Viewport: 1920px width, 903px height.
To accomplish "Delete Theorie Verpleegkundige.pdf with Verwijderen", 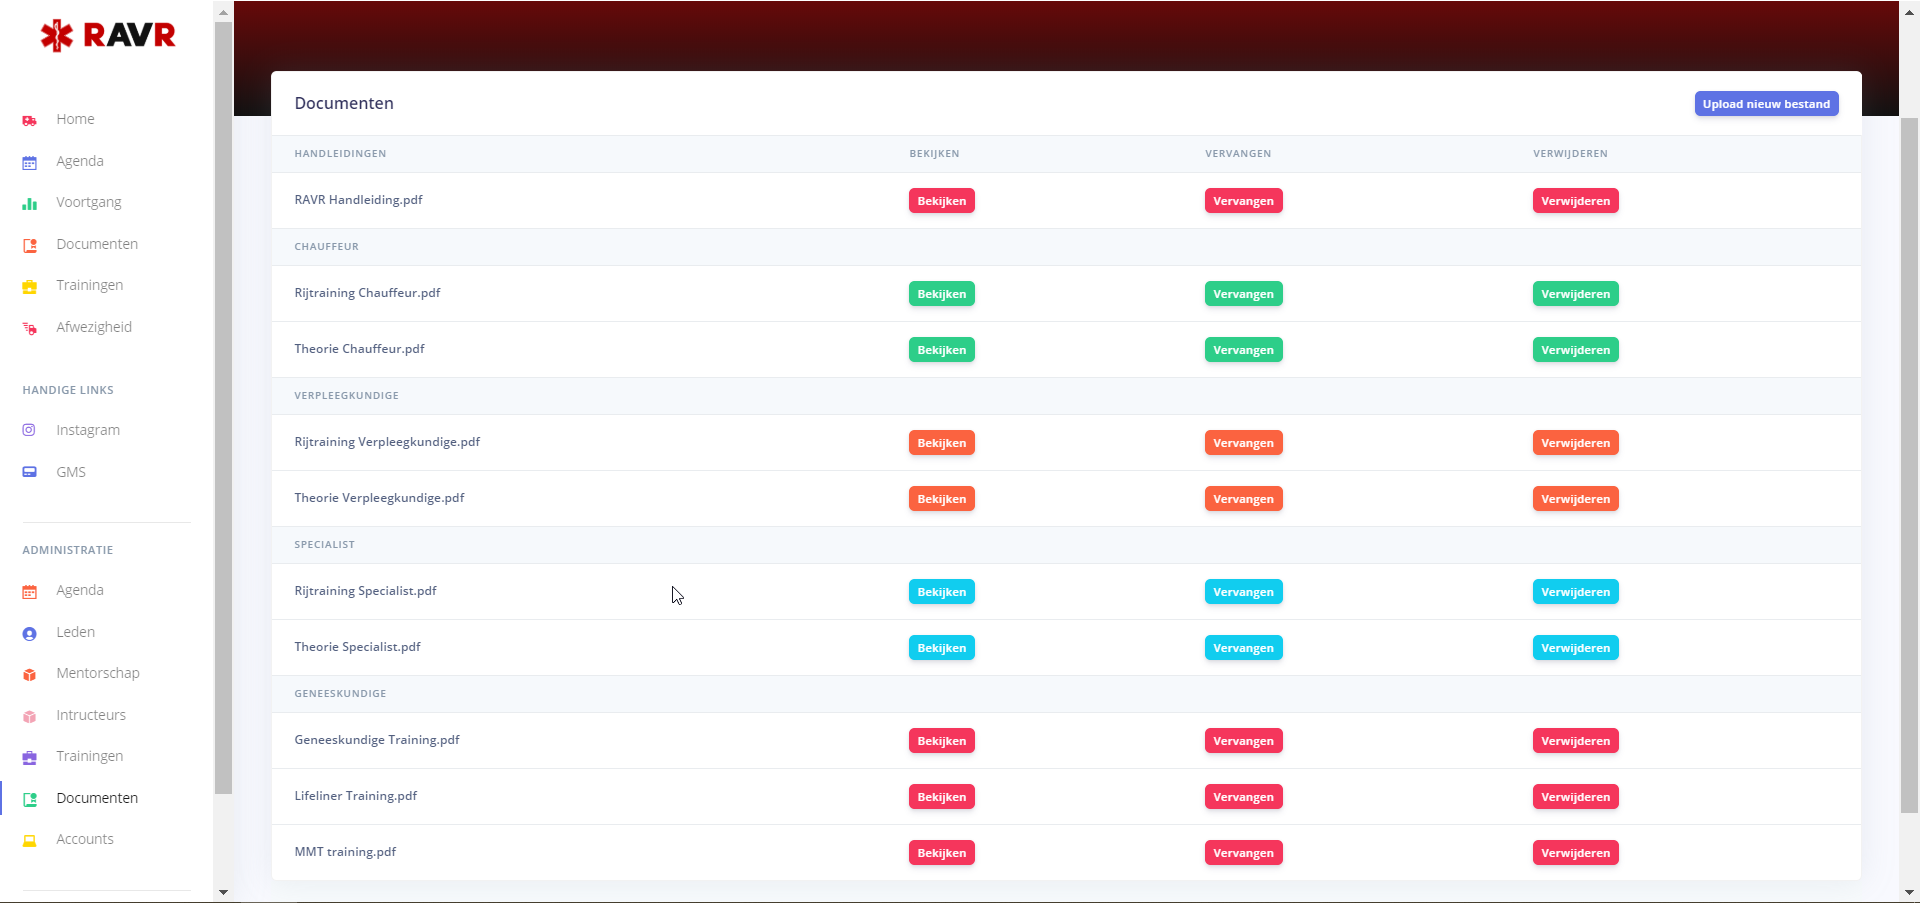I will pos(1575,499).
